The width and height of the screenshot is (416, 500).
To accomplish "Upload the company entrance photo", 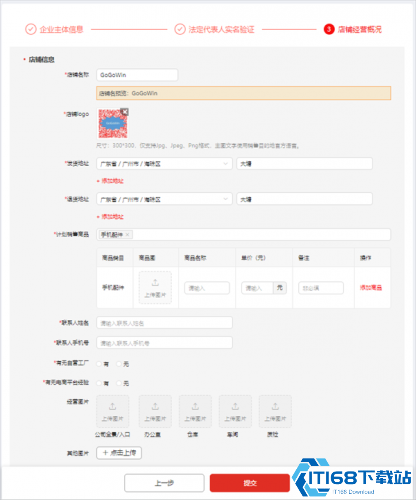I will pos(112,411).
